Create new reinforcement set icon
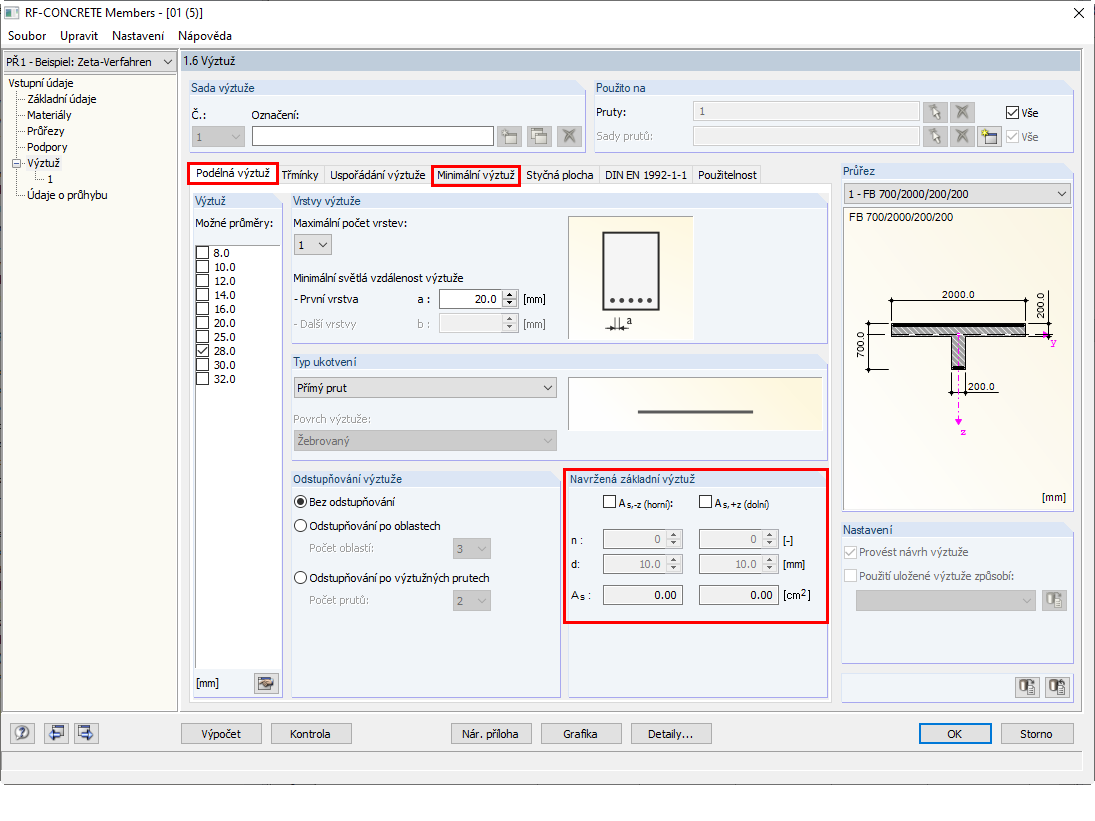Screen dimensions: 1095x821 click(x=510, y=136)
